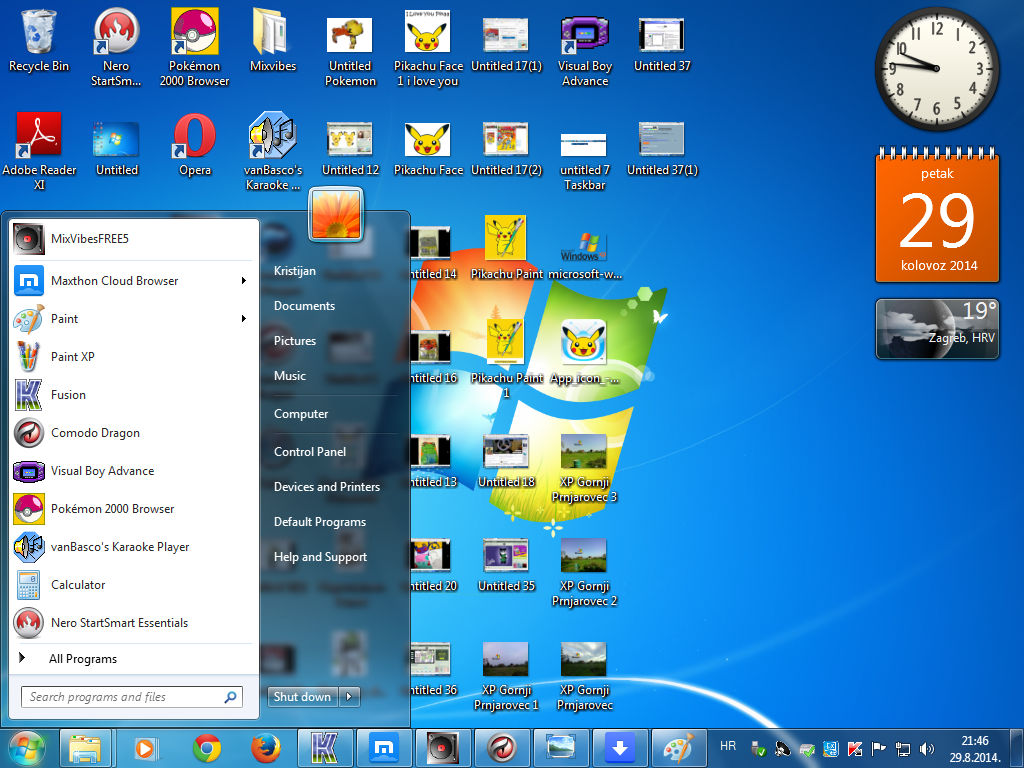Open Pictures from the Start menu

pos(295,341)
